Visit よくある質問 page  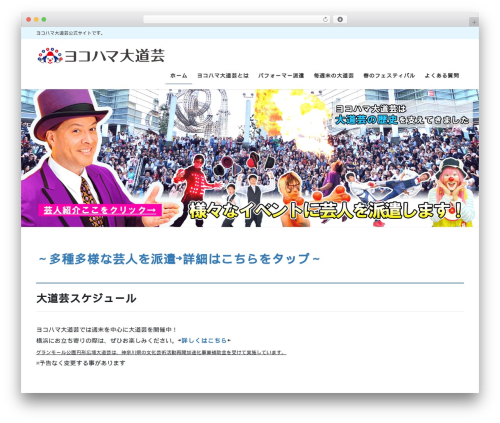click(x=442, y=76)
